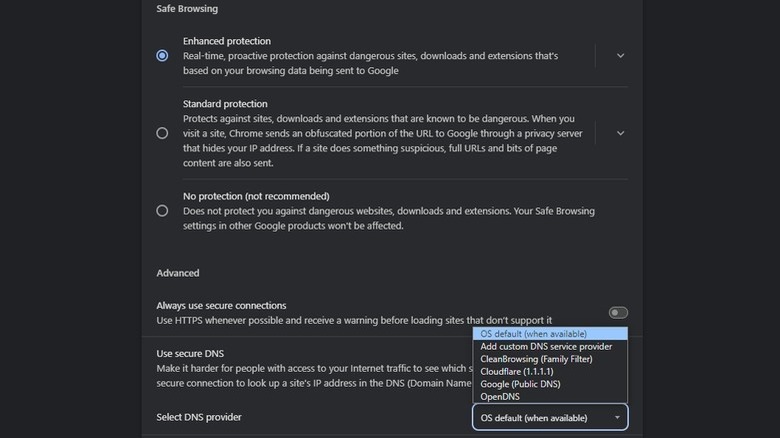This screenshot has width=780, height=438.
Task: Expand Standard protection details chevron
Action: tap(620, 133)
